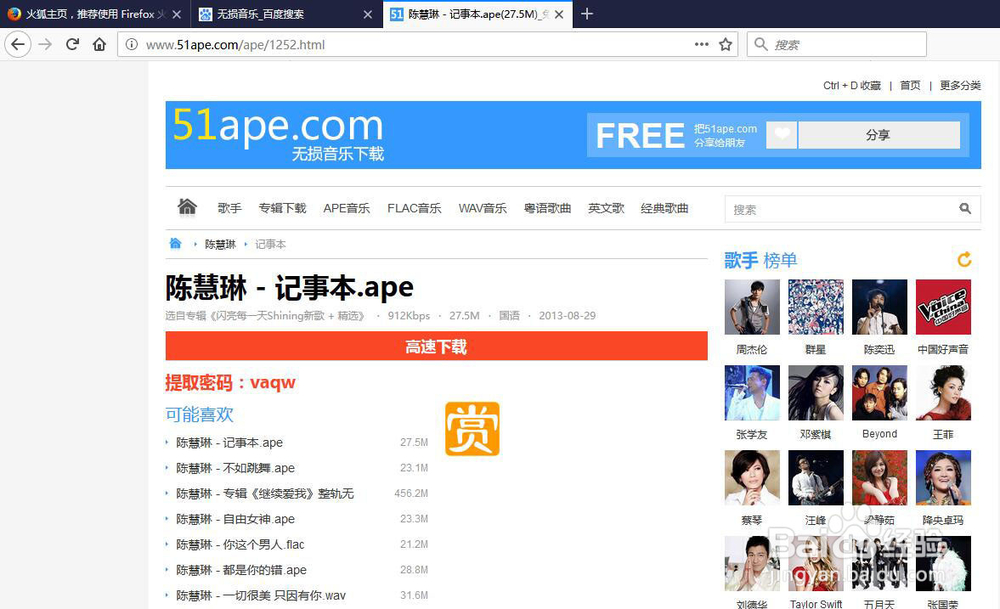Click the breadcrumb home icon

tap(175, 243)
